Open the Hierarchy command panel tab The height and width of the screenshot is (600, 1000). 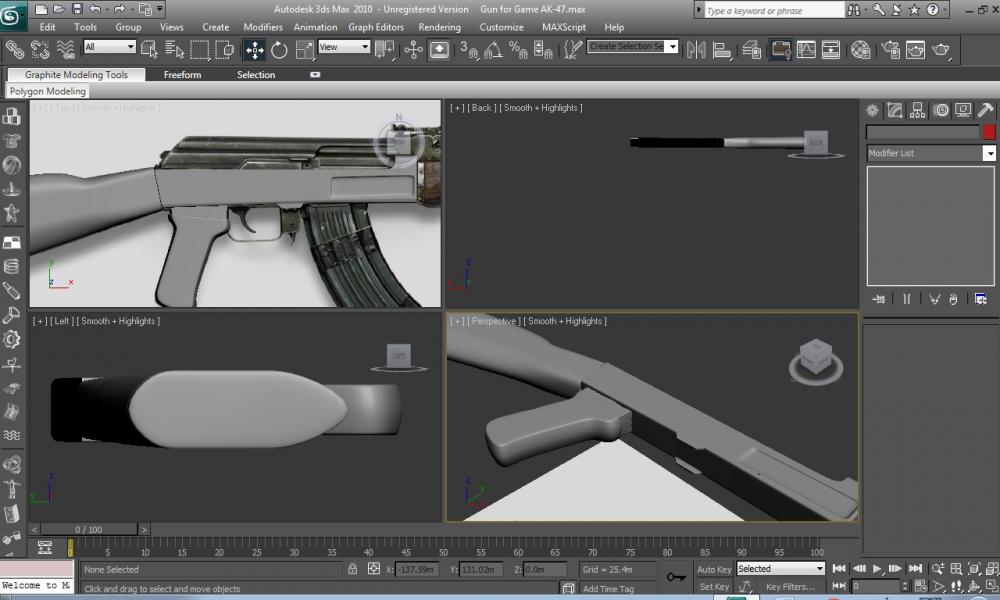(917, 110)
